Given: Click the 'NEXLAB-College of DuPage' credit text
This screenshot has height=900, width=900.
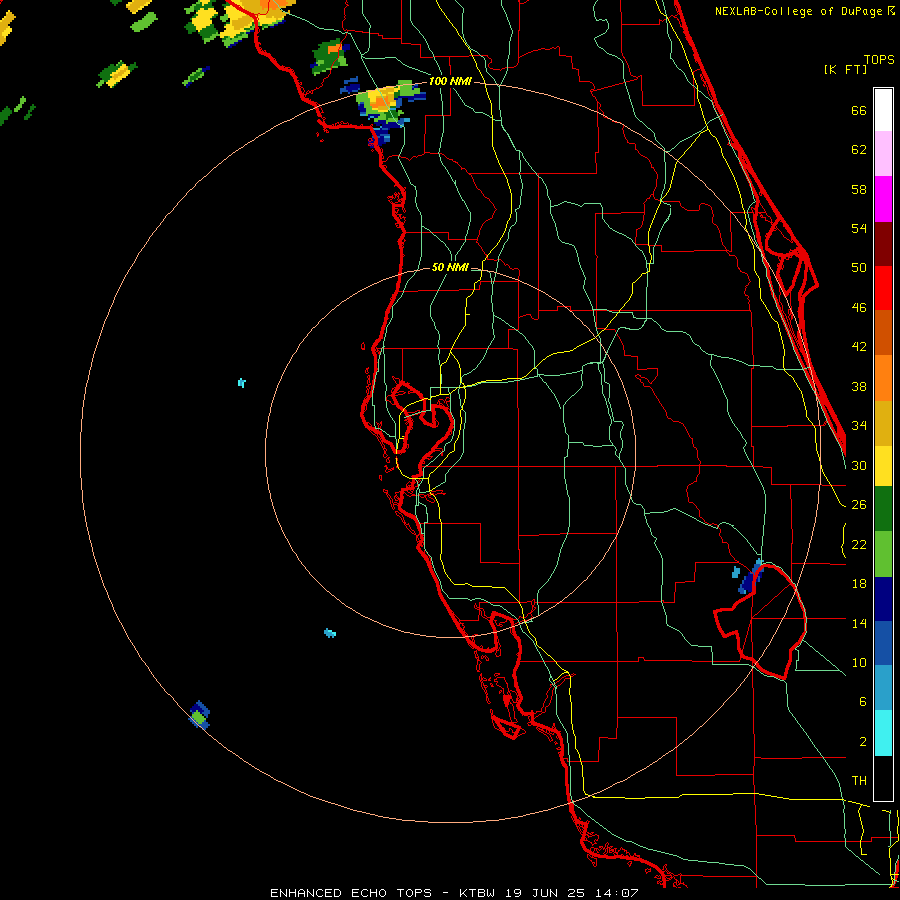Looking at the screenshot, I should 800,11.
